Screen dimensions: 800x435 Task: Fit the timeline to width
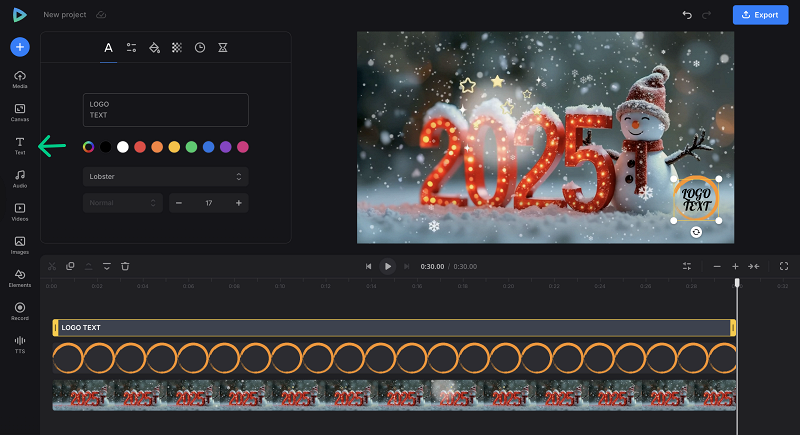754,266
